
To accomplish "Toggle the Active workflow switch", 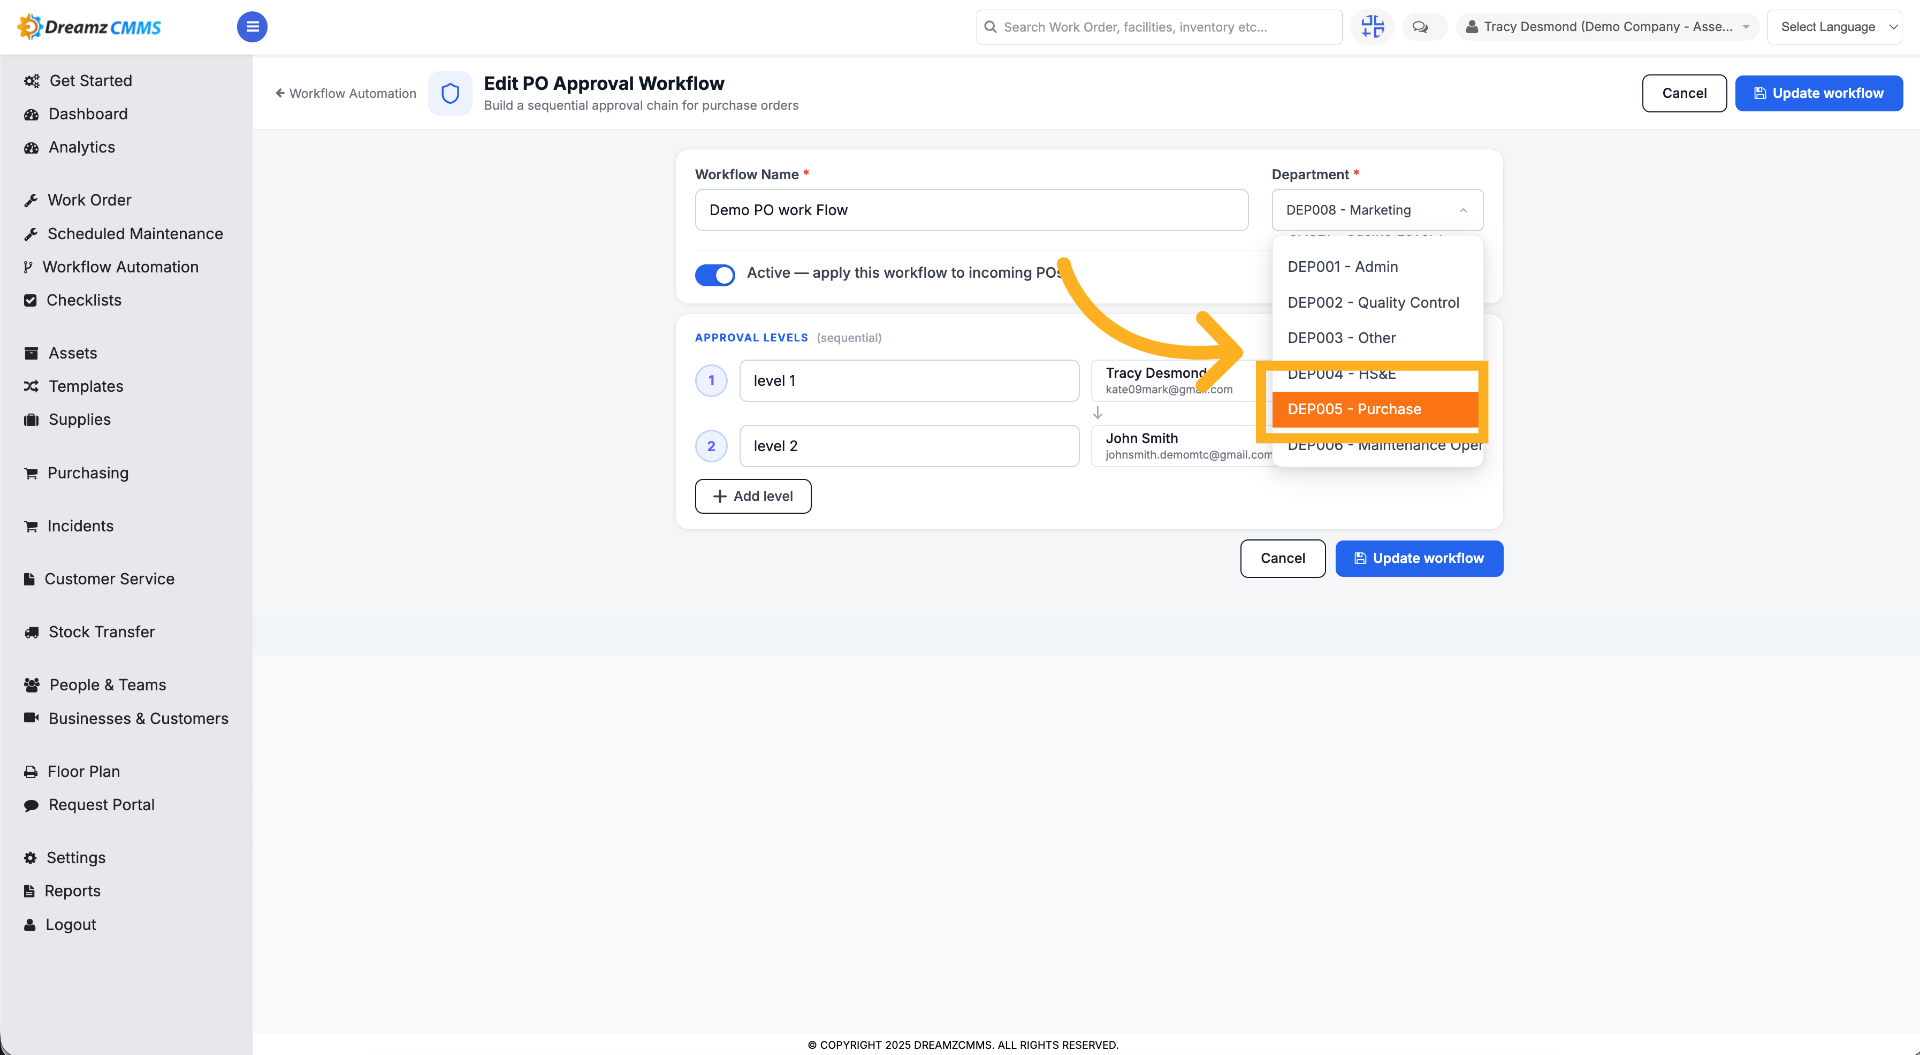I will [x=715, y=274].
